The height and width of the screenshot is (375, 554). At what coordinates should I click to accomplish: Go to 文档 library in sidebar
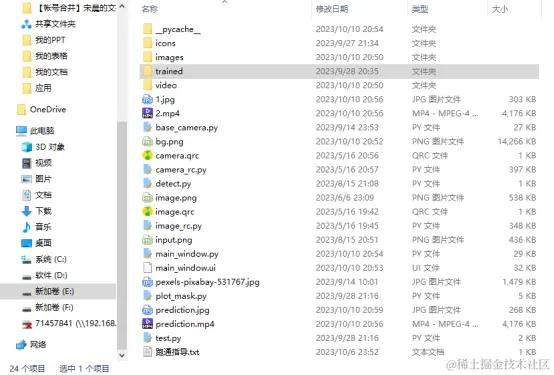pyautogui.click(x=43, y=195)
